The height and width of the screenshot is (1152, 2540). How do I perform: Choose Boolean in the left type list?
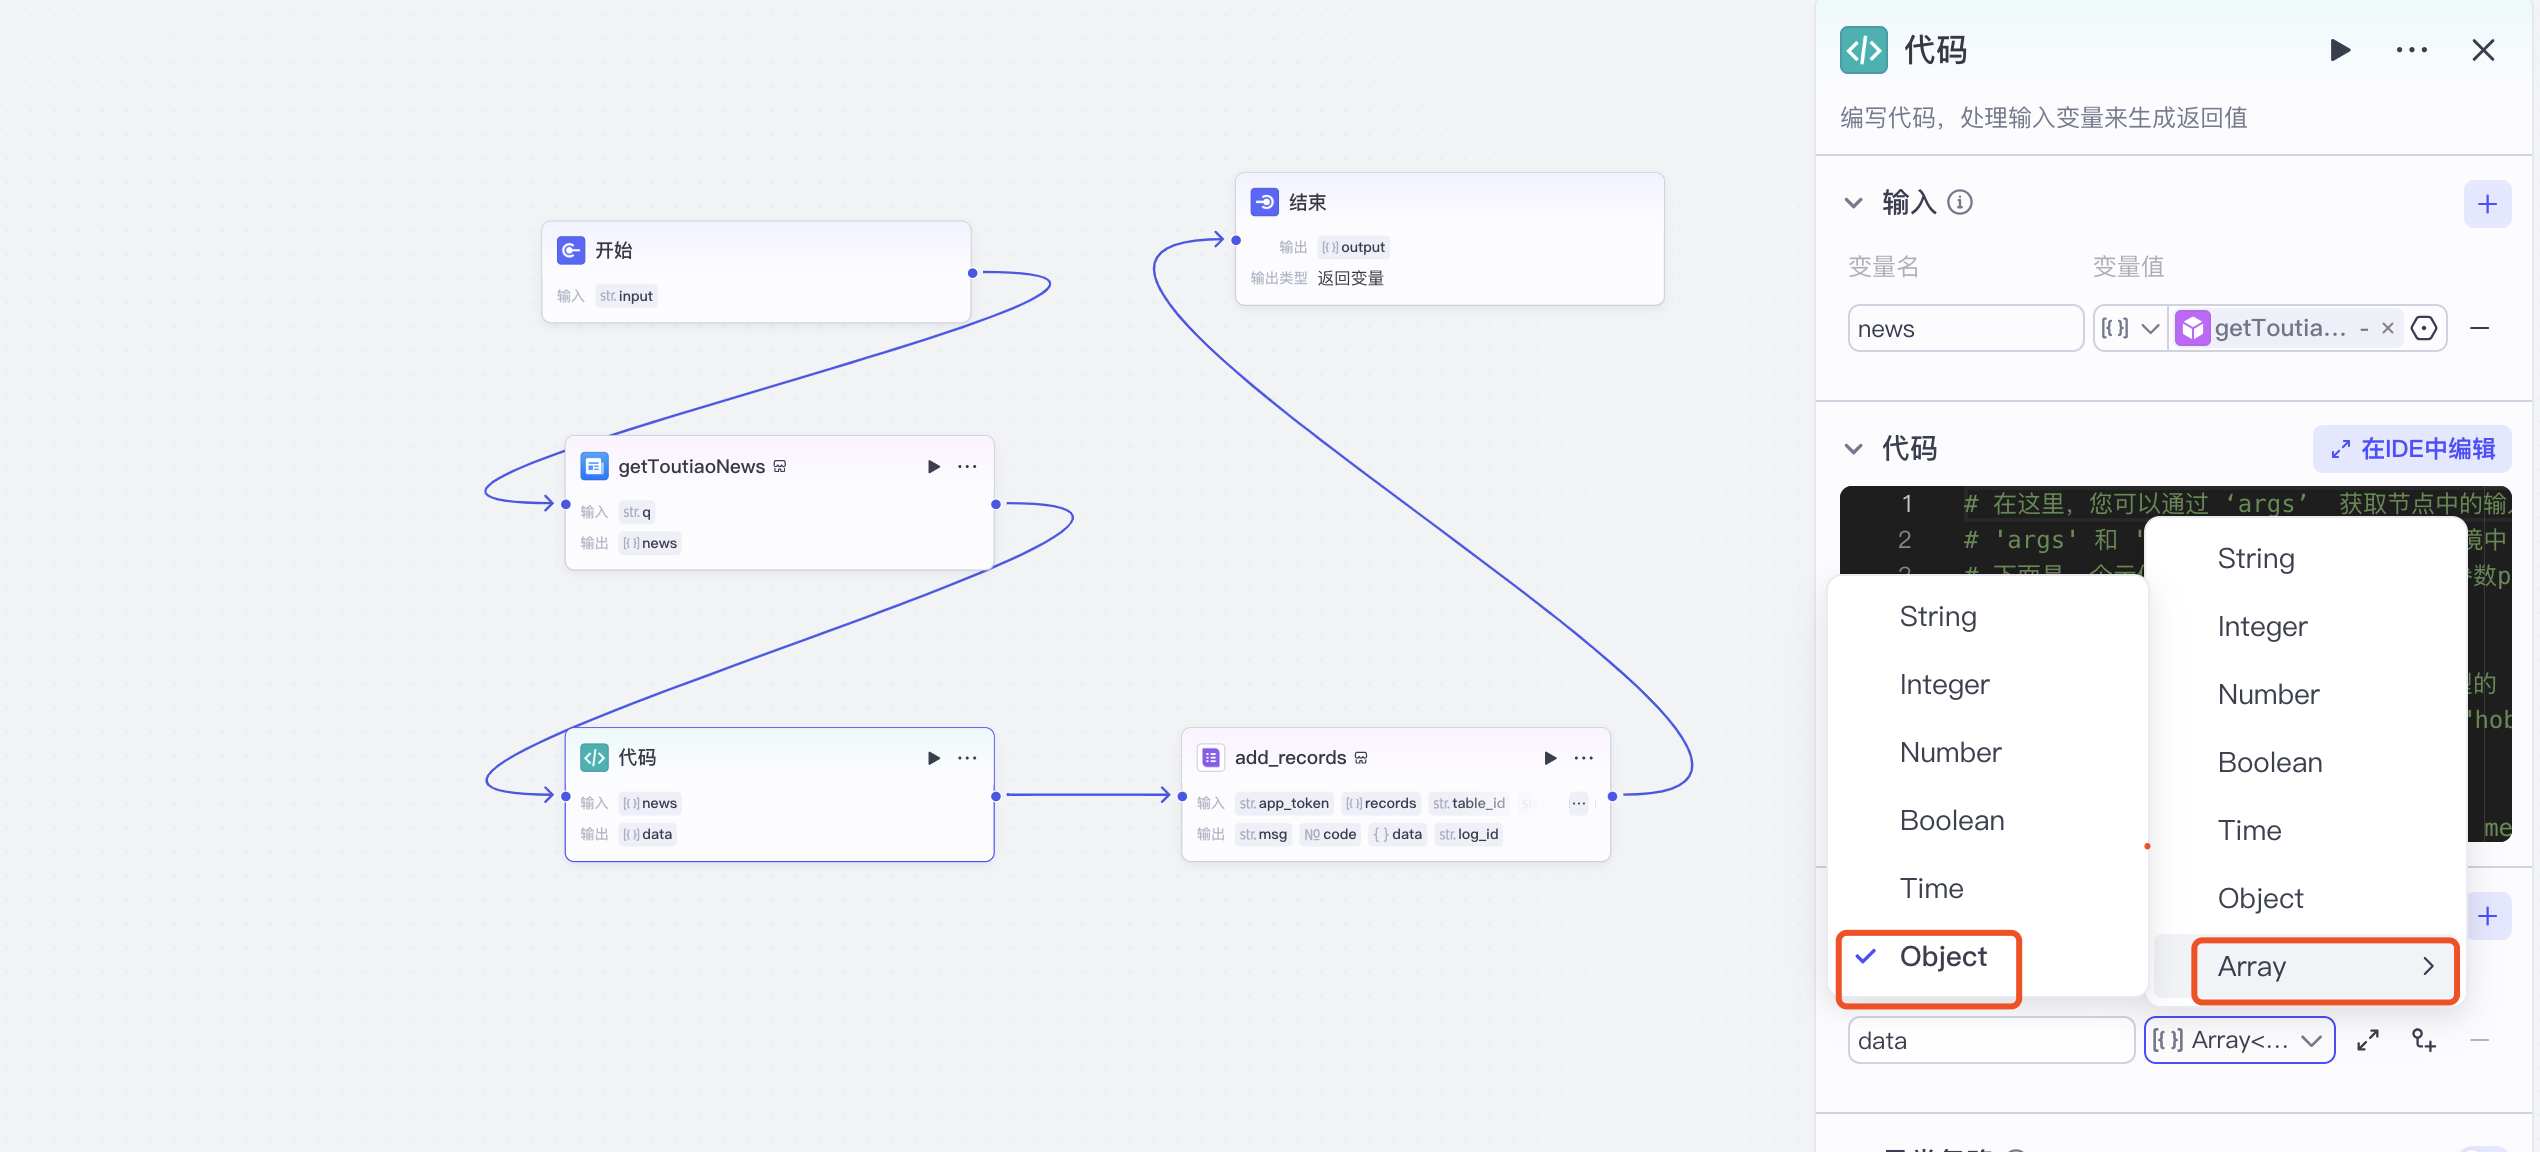coord(1951,821)
